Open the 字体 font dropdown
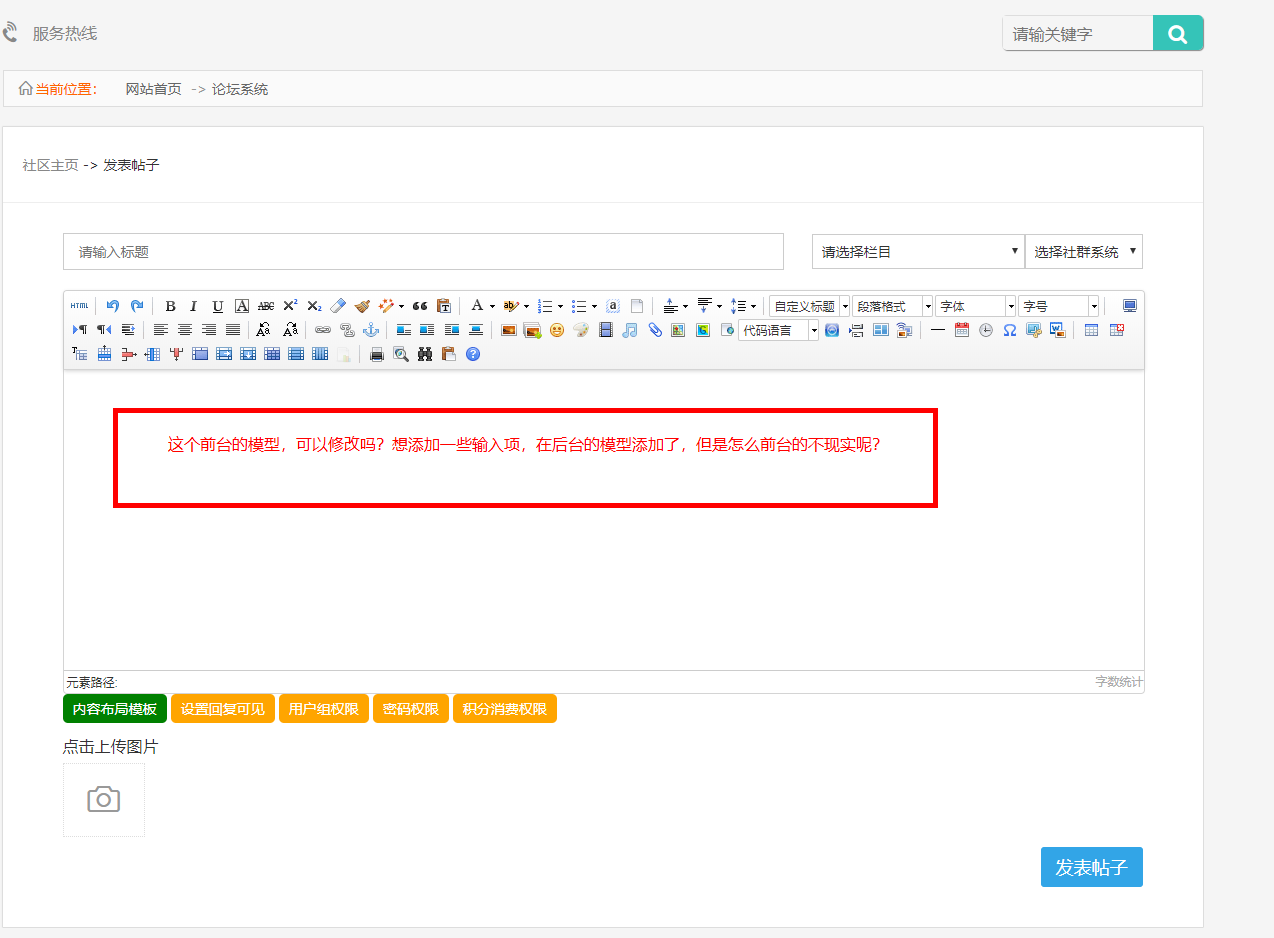The height and width of the screenshot is (938, 1274). (x=975, y=306)
